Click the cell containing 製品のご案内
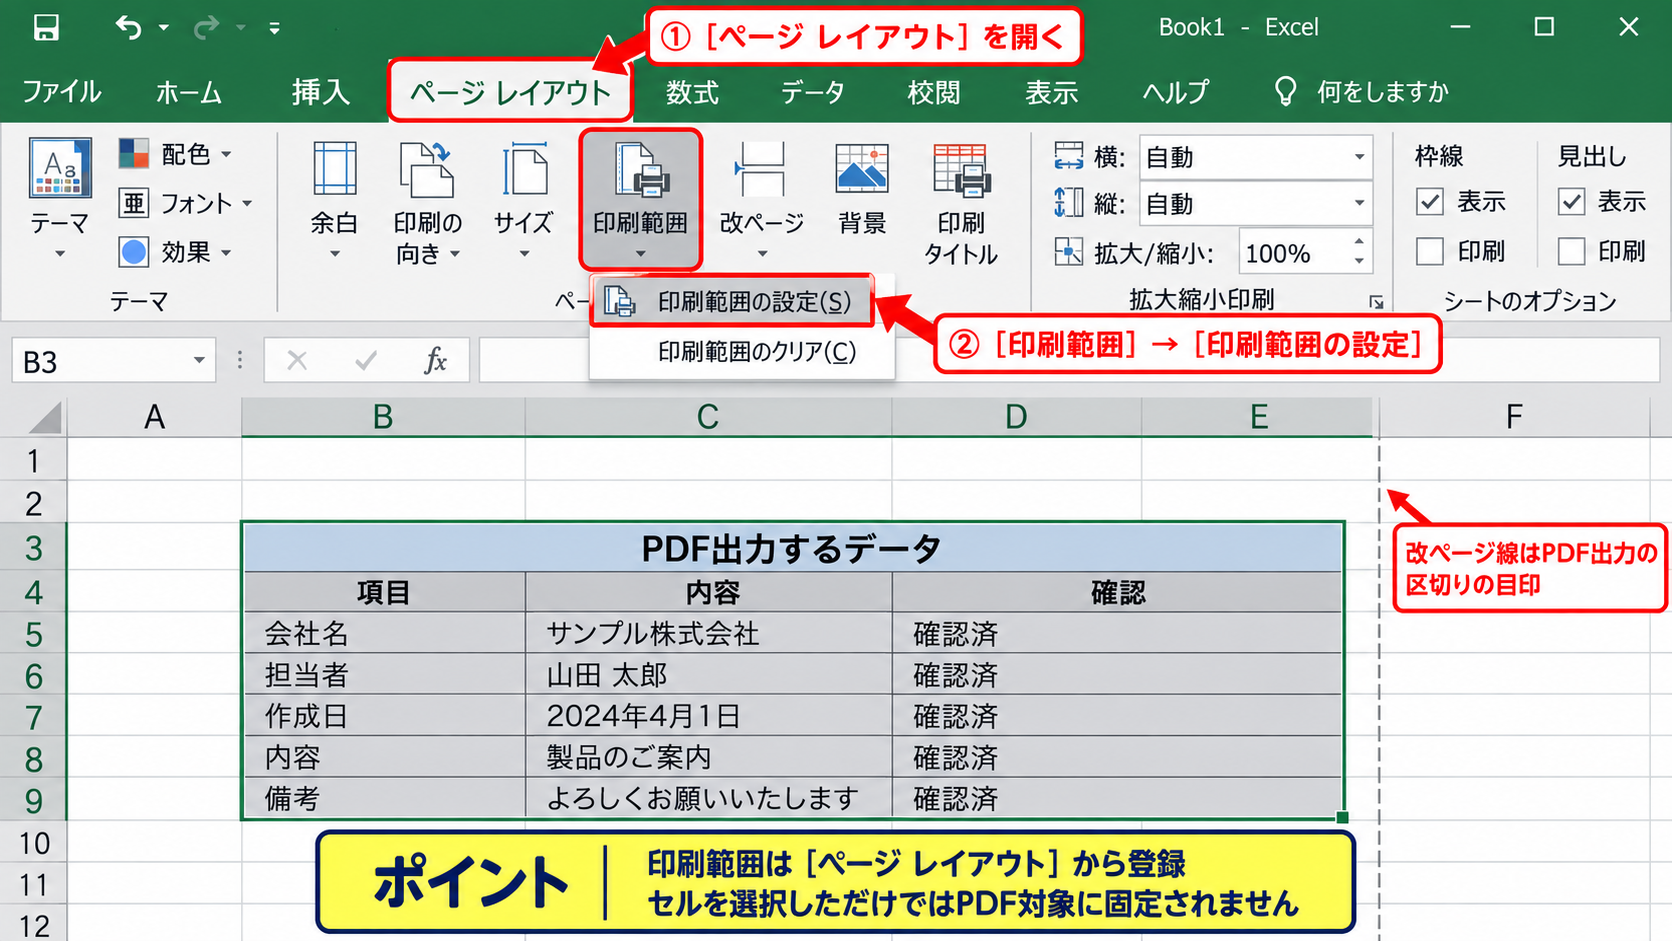The height and width of the screenshot is (941, 1672). click(x=708, y=757)
